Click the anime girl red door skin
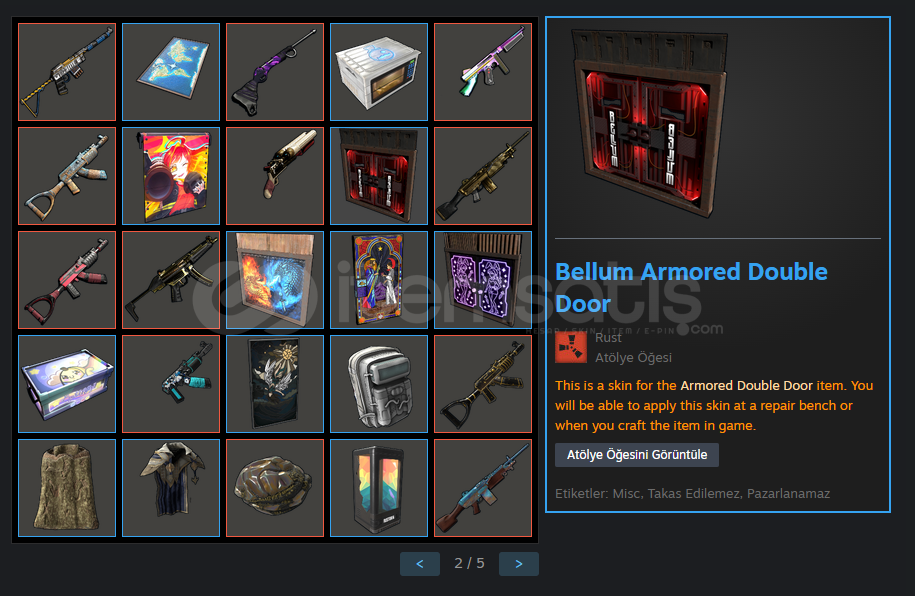The image size is (915, 596). (x=171, y=176)
